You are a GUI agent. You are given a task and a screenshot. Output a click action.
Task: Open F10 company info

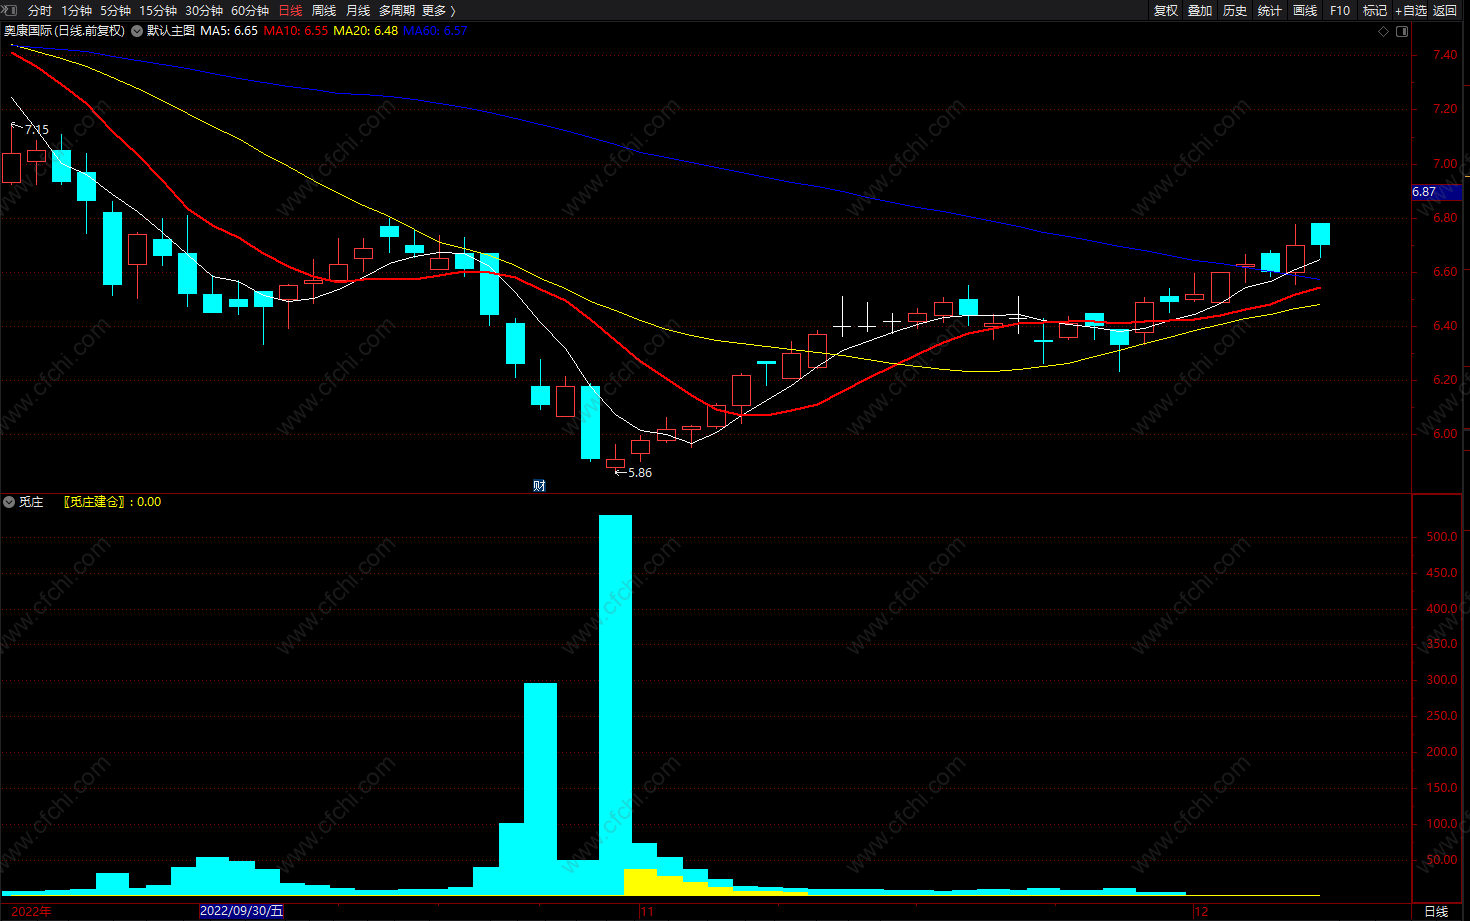(x=1340, y=10)
